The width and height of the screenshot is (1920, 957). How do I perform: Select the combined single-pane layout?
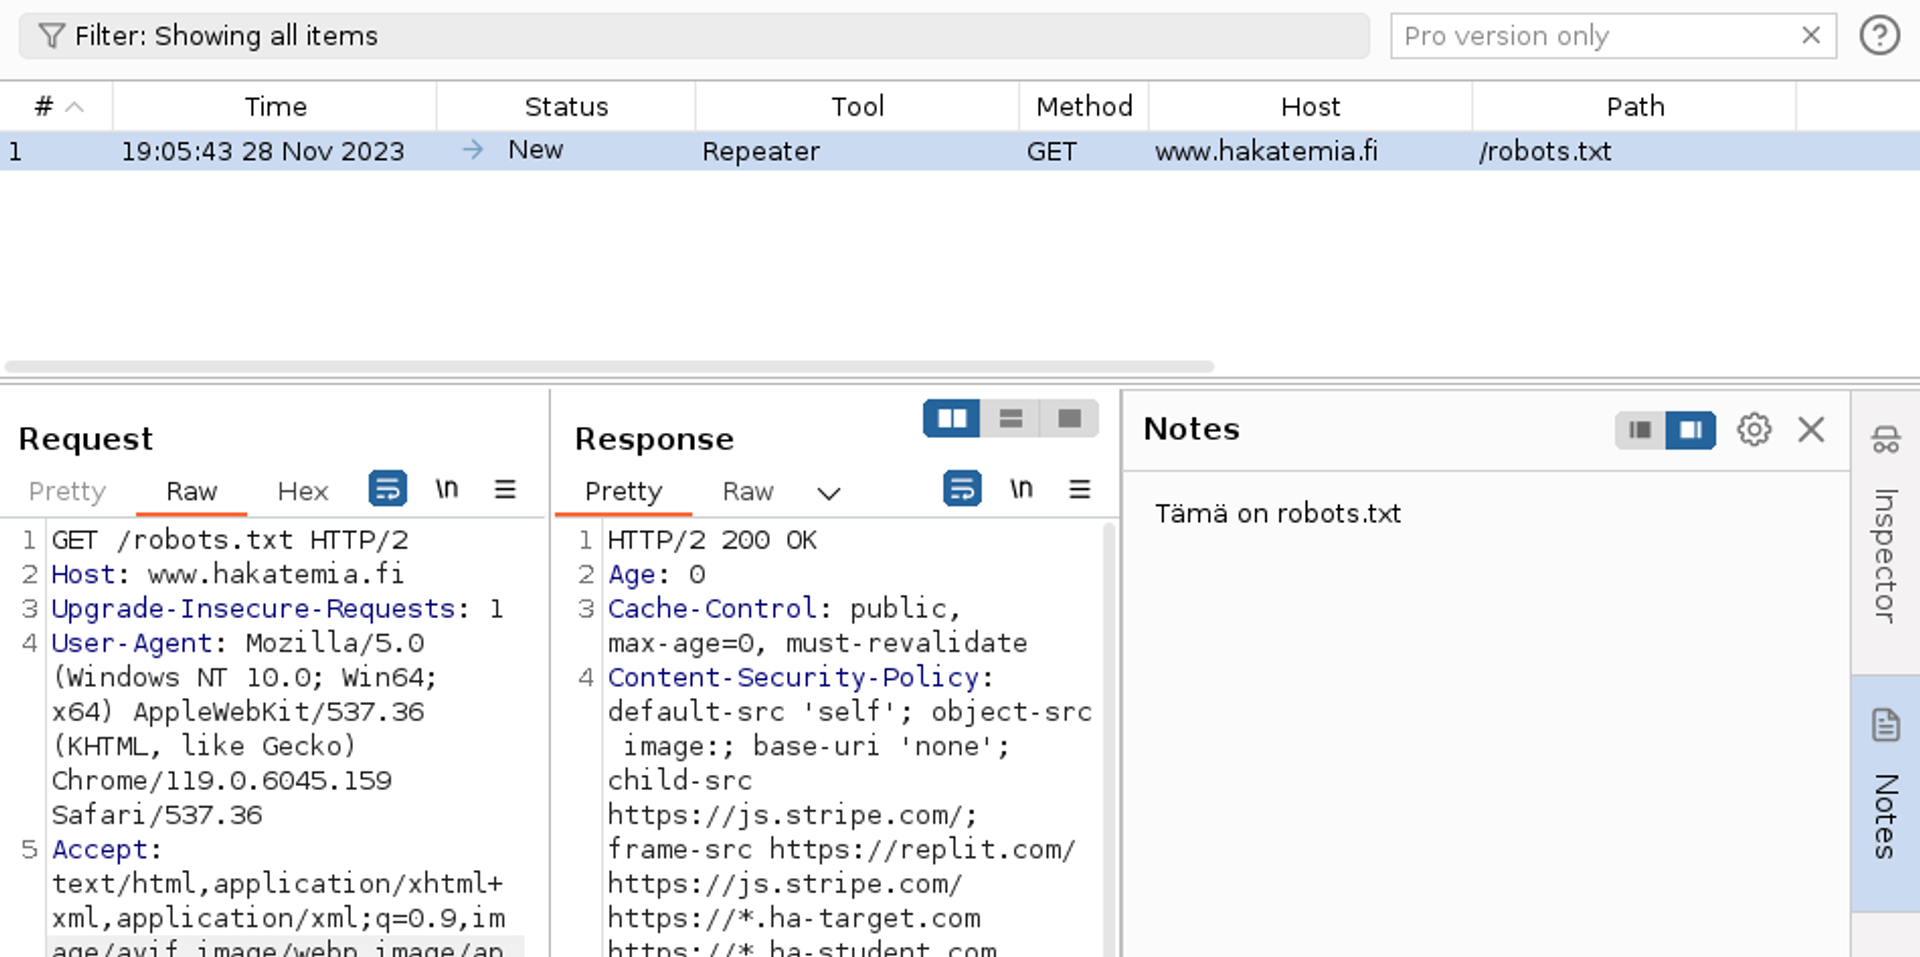tap(1070, 418)
